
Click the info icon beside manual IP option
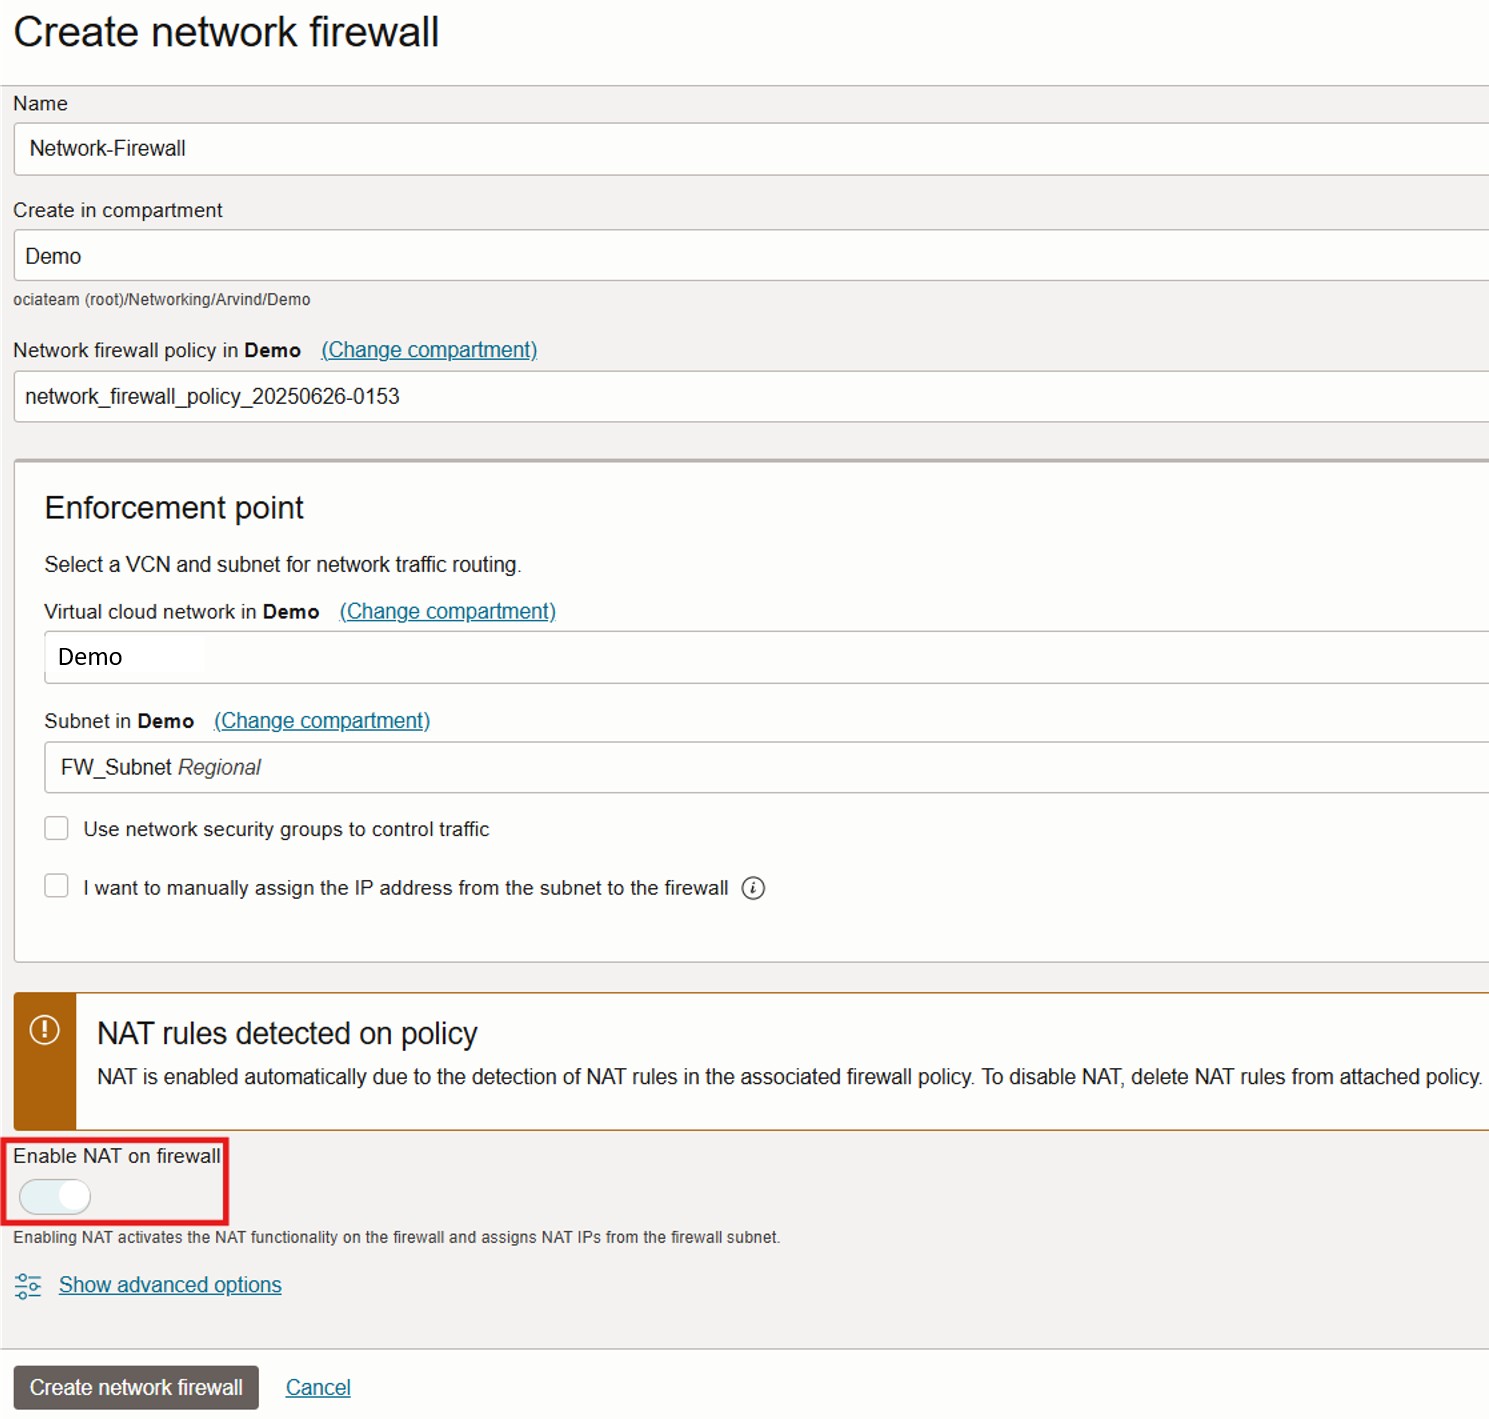[753, 888]
